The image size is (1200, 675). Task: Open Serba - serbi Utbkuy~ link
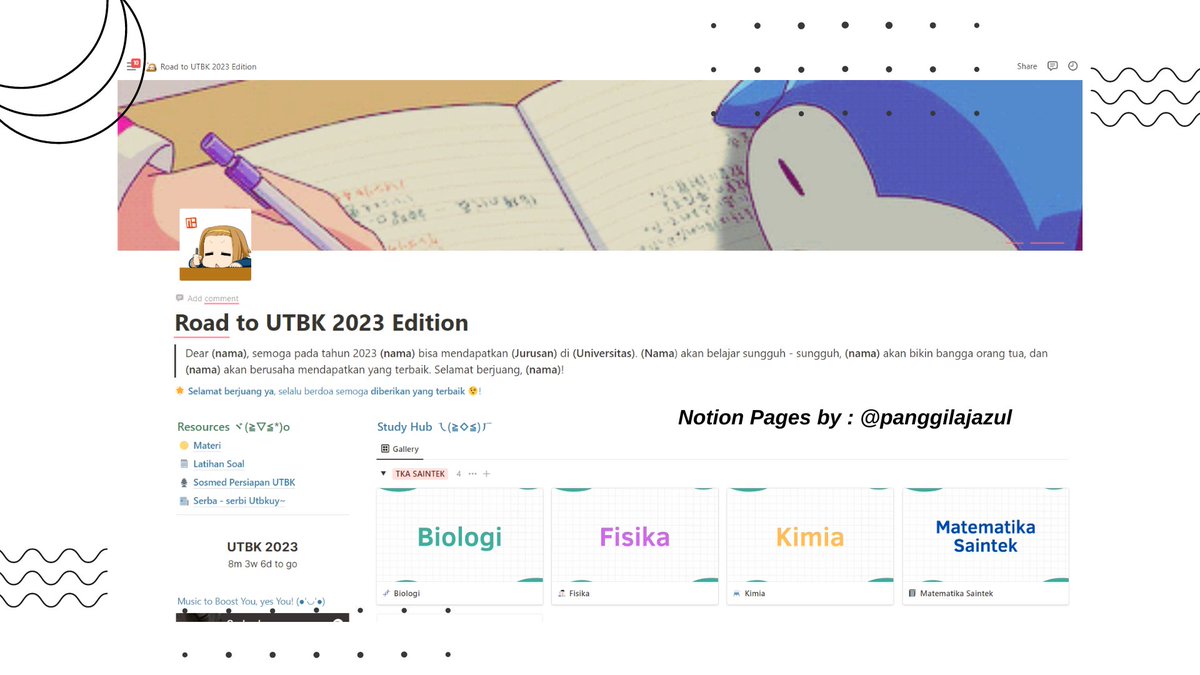point(239,501)
